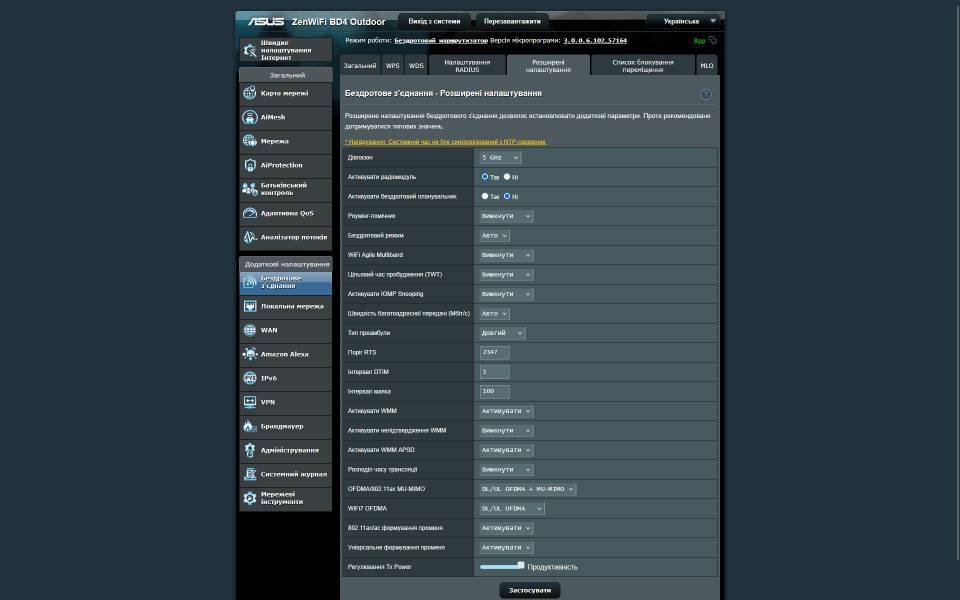Open the Список блокування переміщення tab
960x600 pixels.
click(643, 66)
